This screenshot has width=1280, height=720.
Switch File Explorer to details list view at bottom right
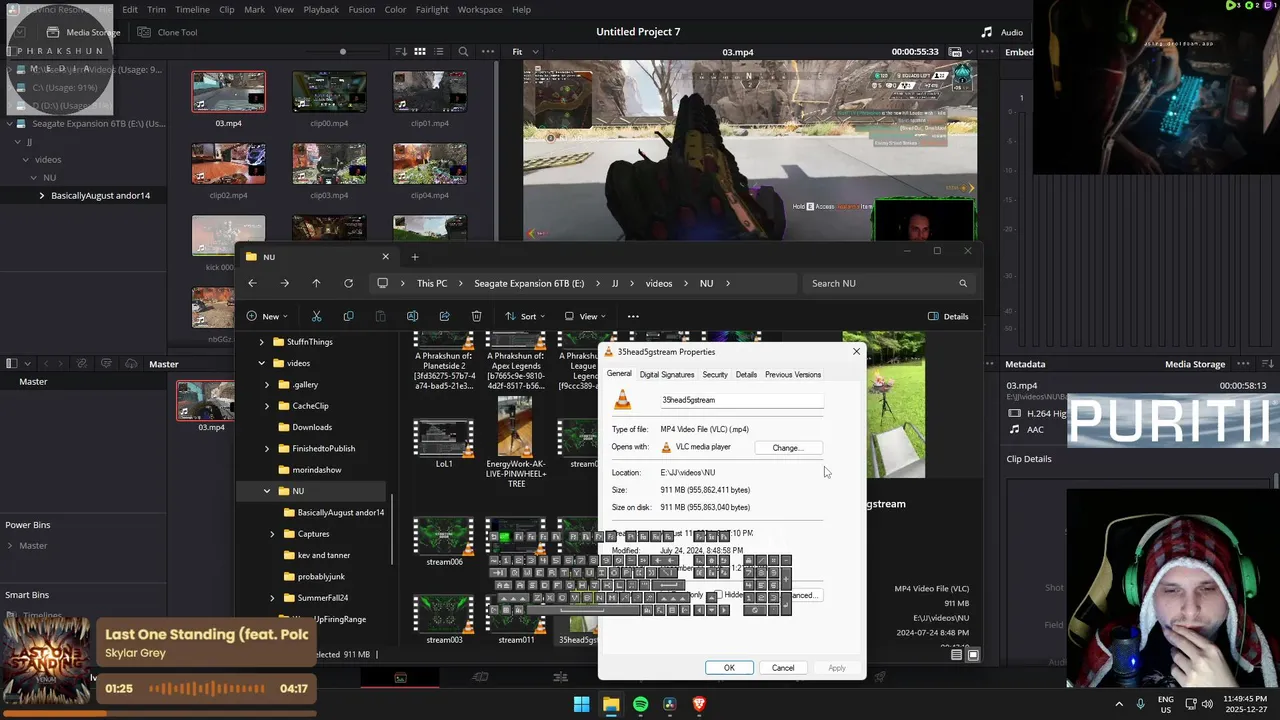(957, 655)
